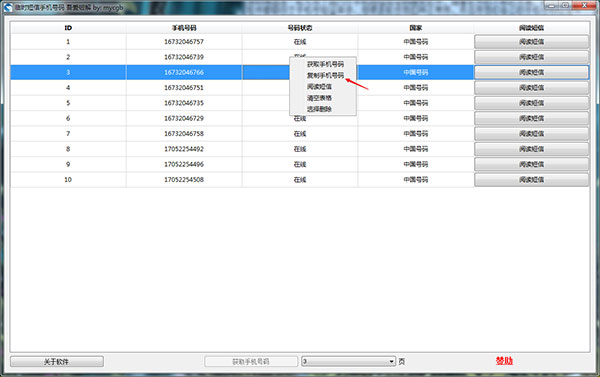This screenshot has height=377, width=600.
Task: Click 中国号码 country cell in row 5
Action: coord(416,103)
